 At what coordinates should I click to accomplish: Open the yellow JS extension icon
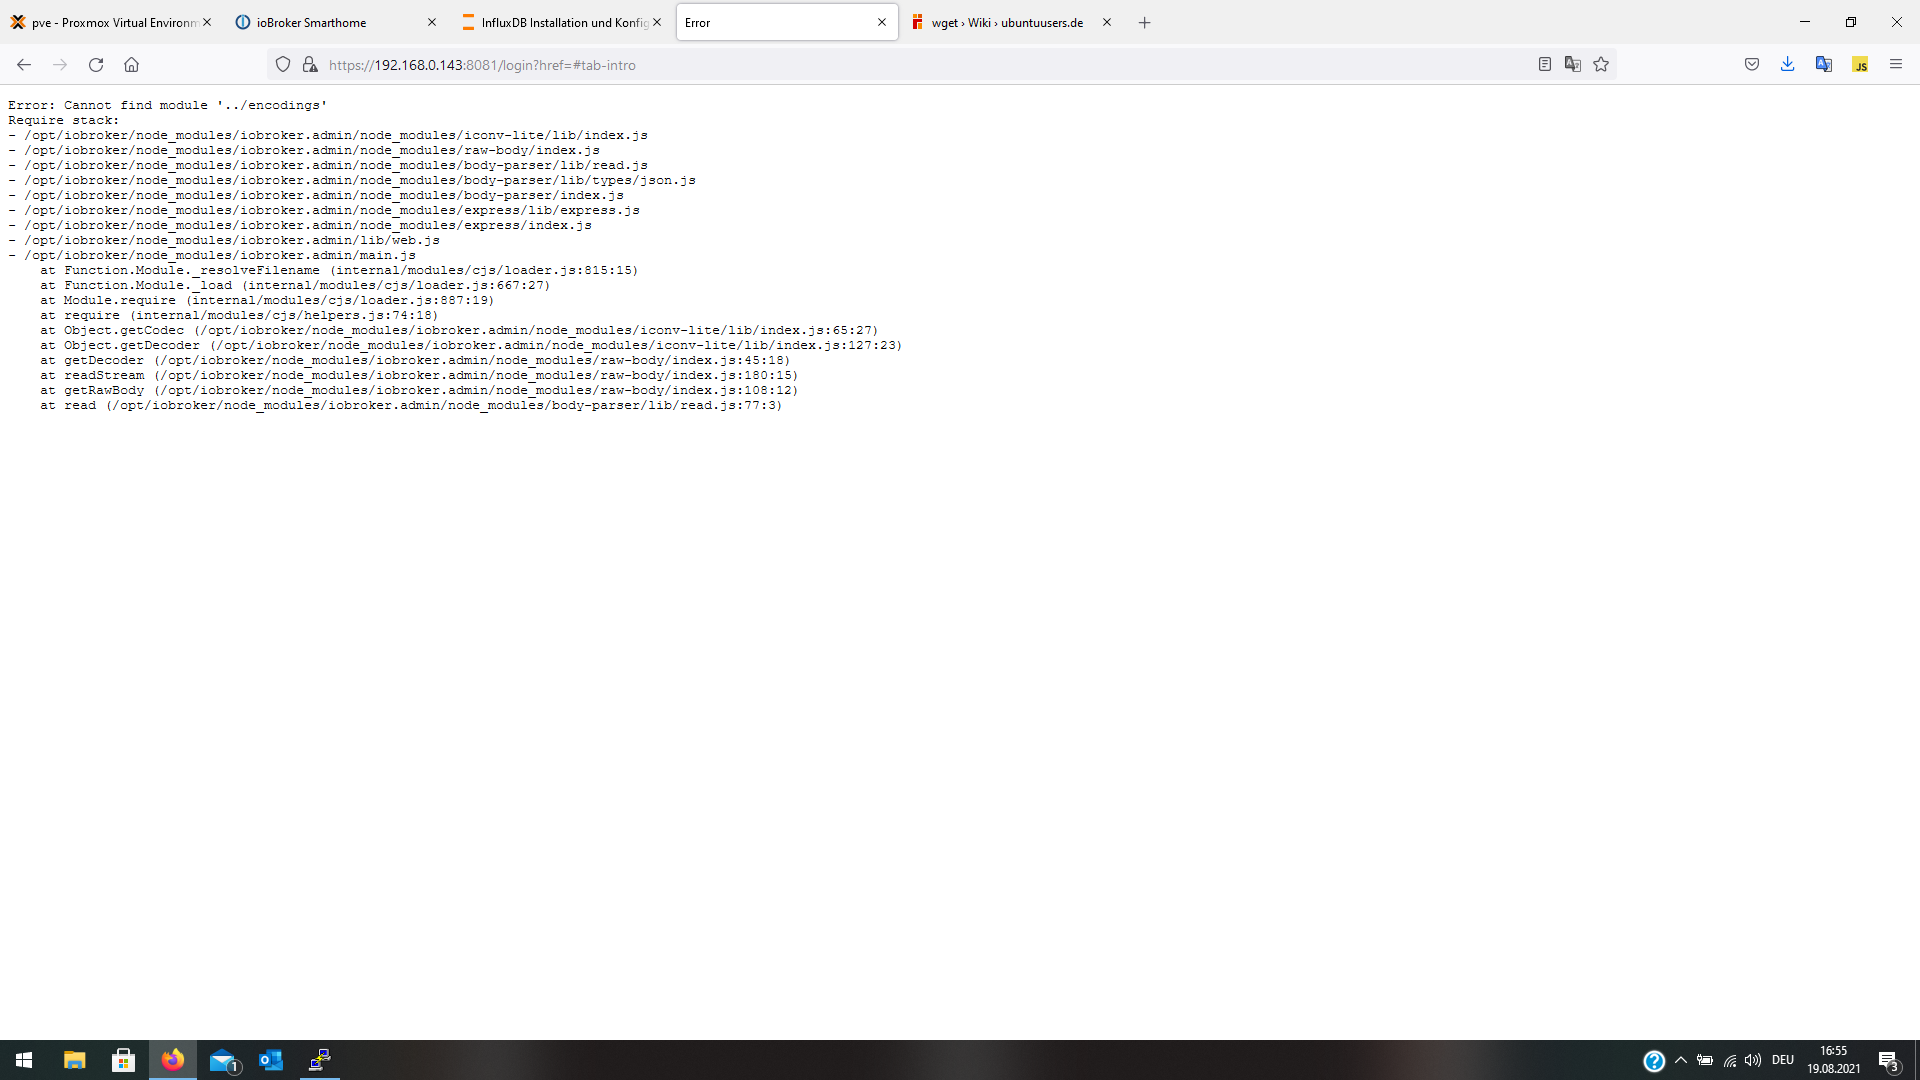coord(1860,65)
